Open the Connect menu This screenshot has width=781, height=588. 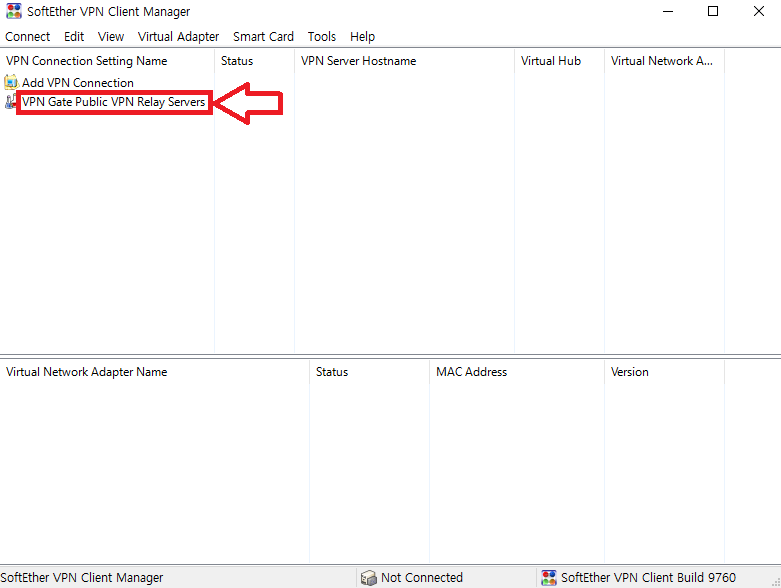click(x=27, y=36)
